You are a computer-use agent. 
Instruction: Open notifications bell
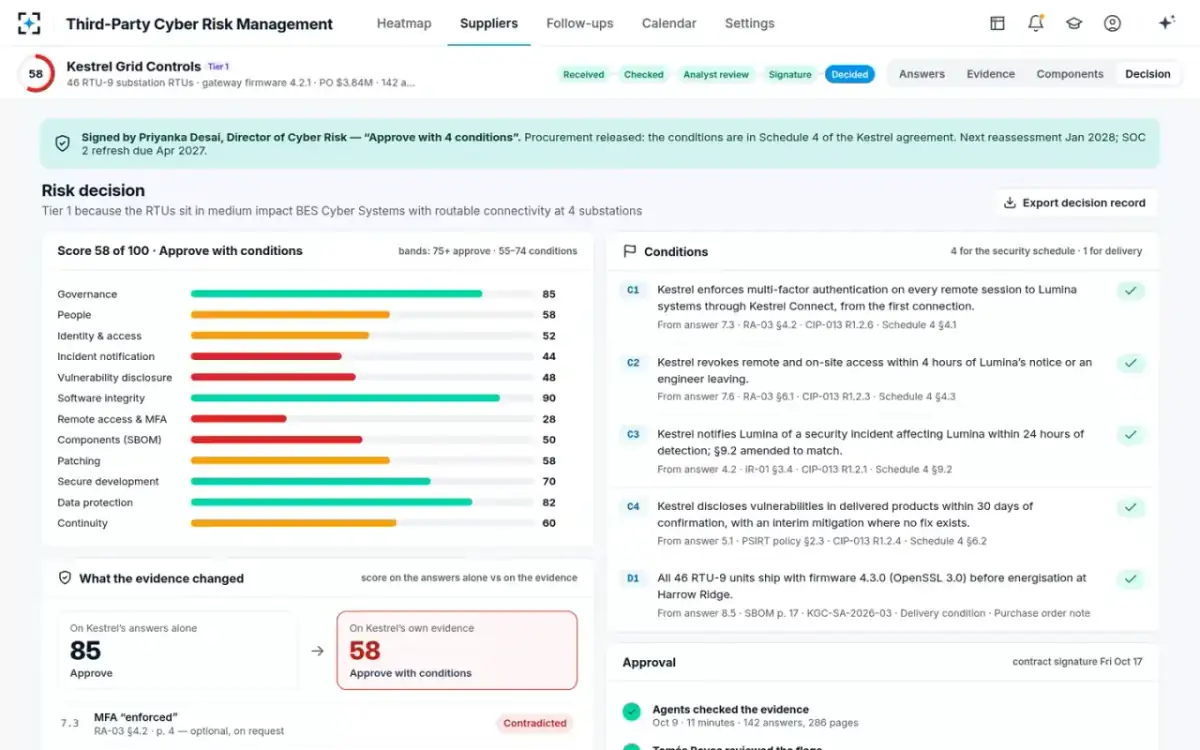point(1036,23)
